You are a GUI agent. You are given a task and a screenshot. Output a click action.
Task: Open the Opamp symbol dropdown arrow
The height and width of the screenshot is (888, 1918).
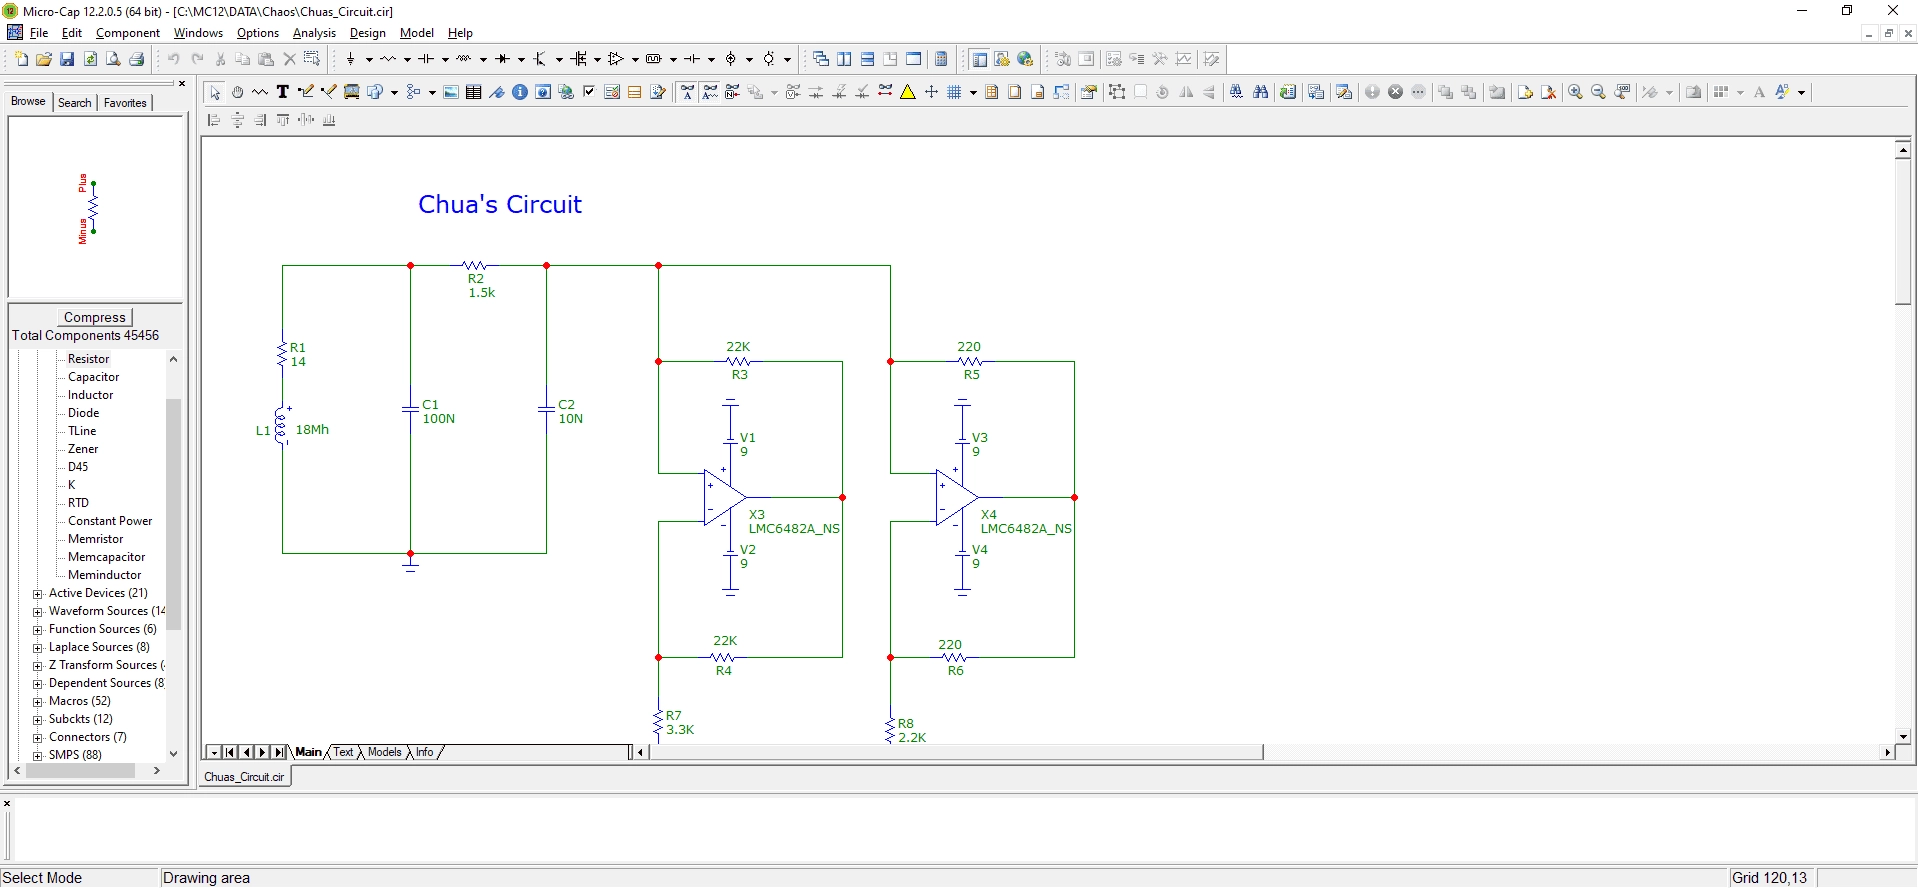635,59
